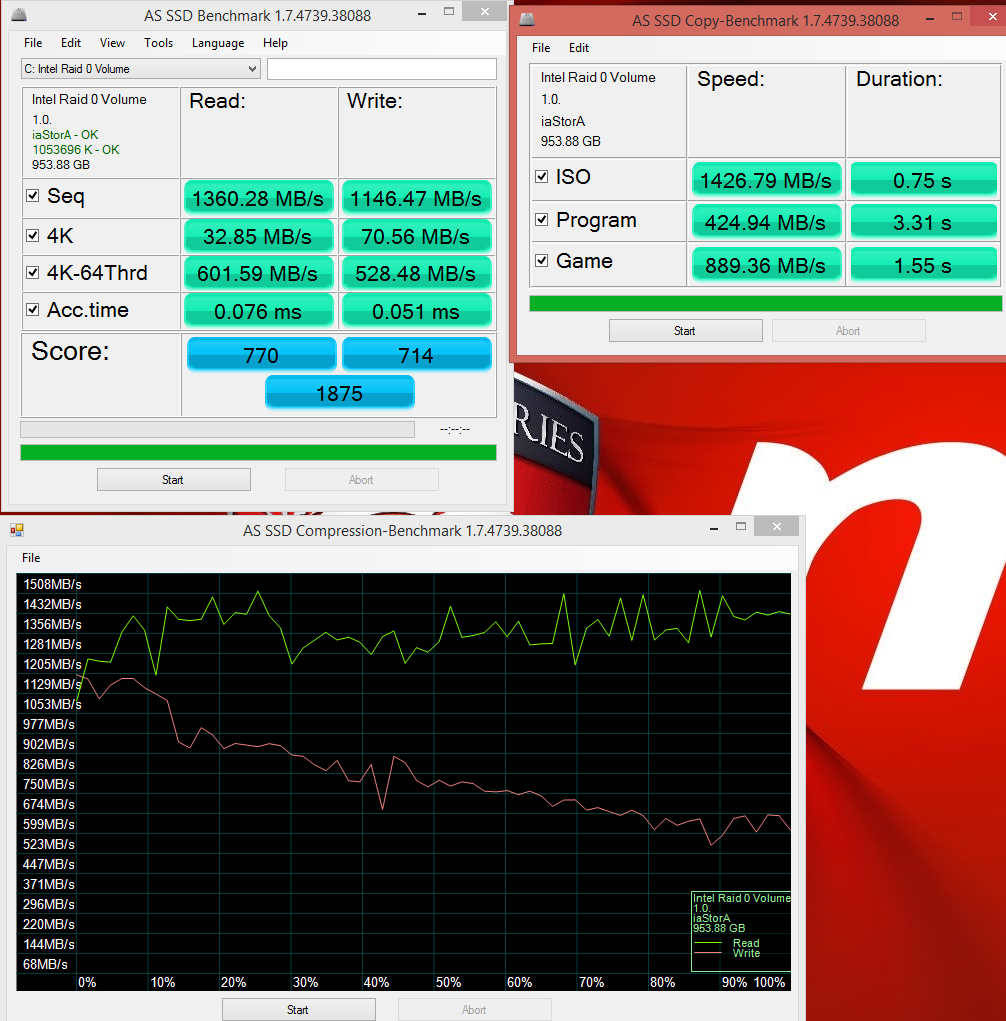Close the Compression-Benchmark window
The height and width of the screenshot is (1021, 1006).
[776, 526]
